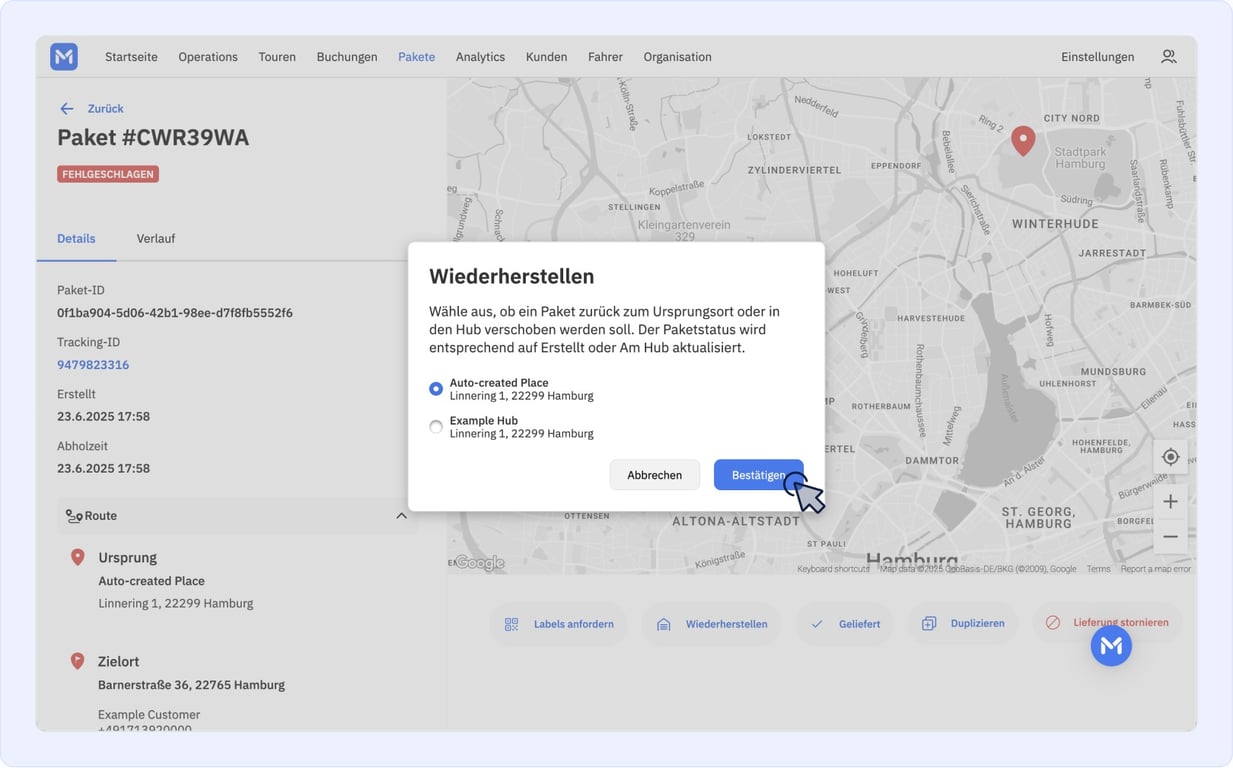1233x768 pixels.
Task: Open the floating M chat bubble
Action: pos(1111,646)
